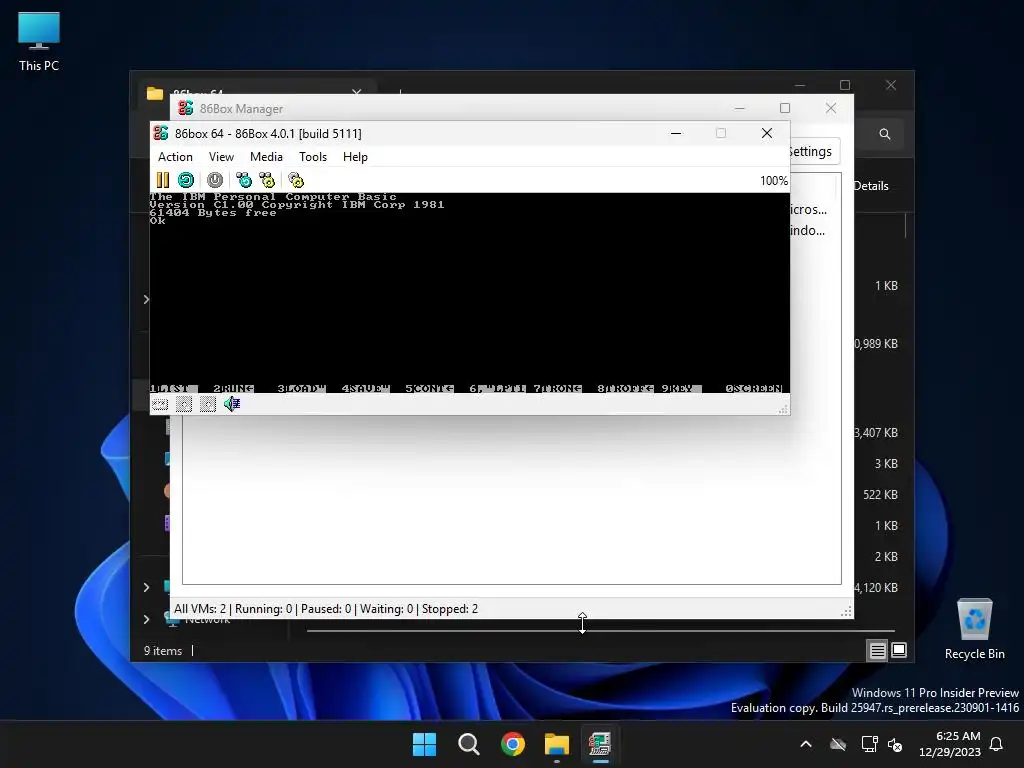Open taskbar Search
This screenshot has width=1024, height=768.
click(x=468, y=744)
